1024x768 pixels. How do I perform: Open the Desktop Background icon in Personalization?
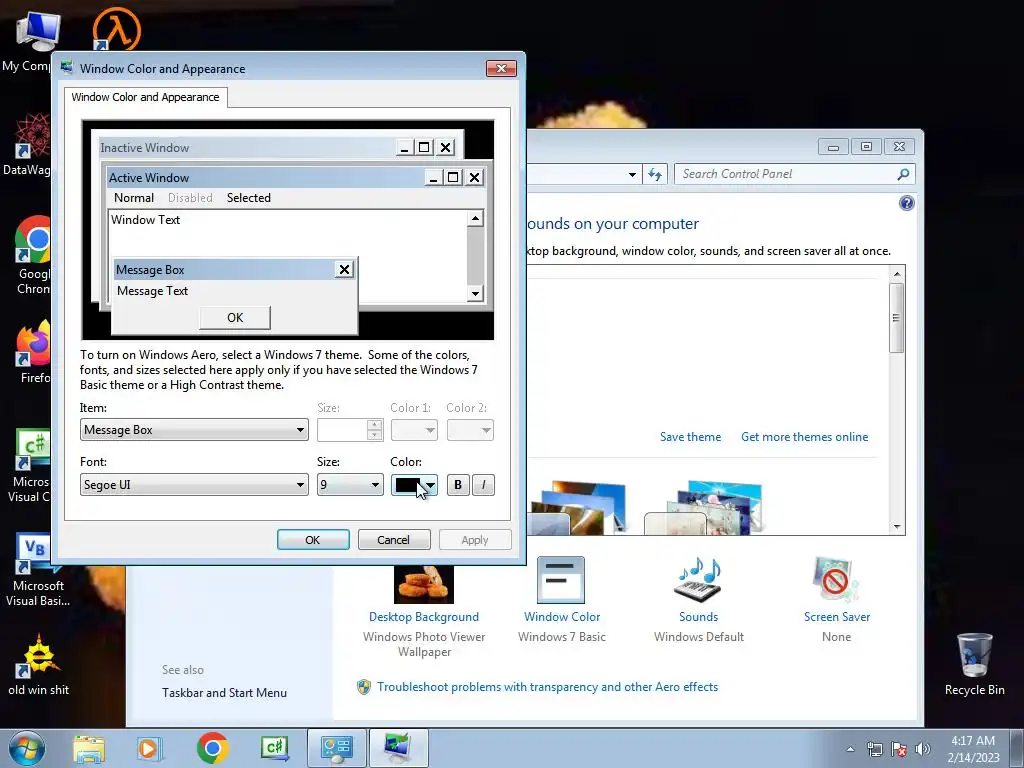click(424, 584)
